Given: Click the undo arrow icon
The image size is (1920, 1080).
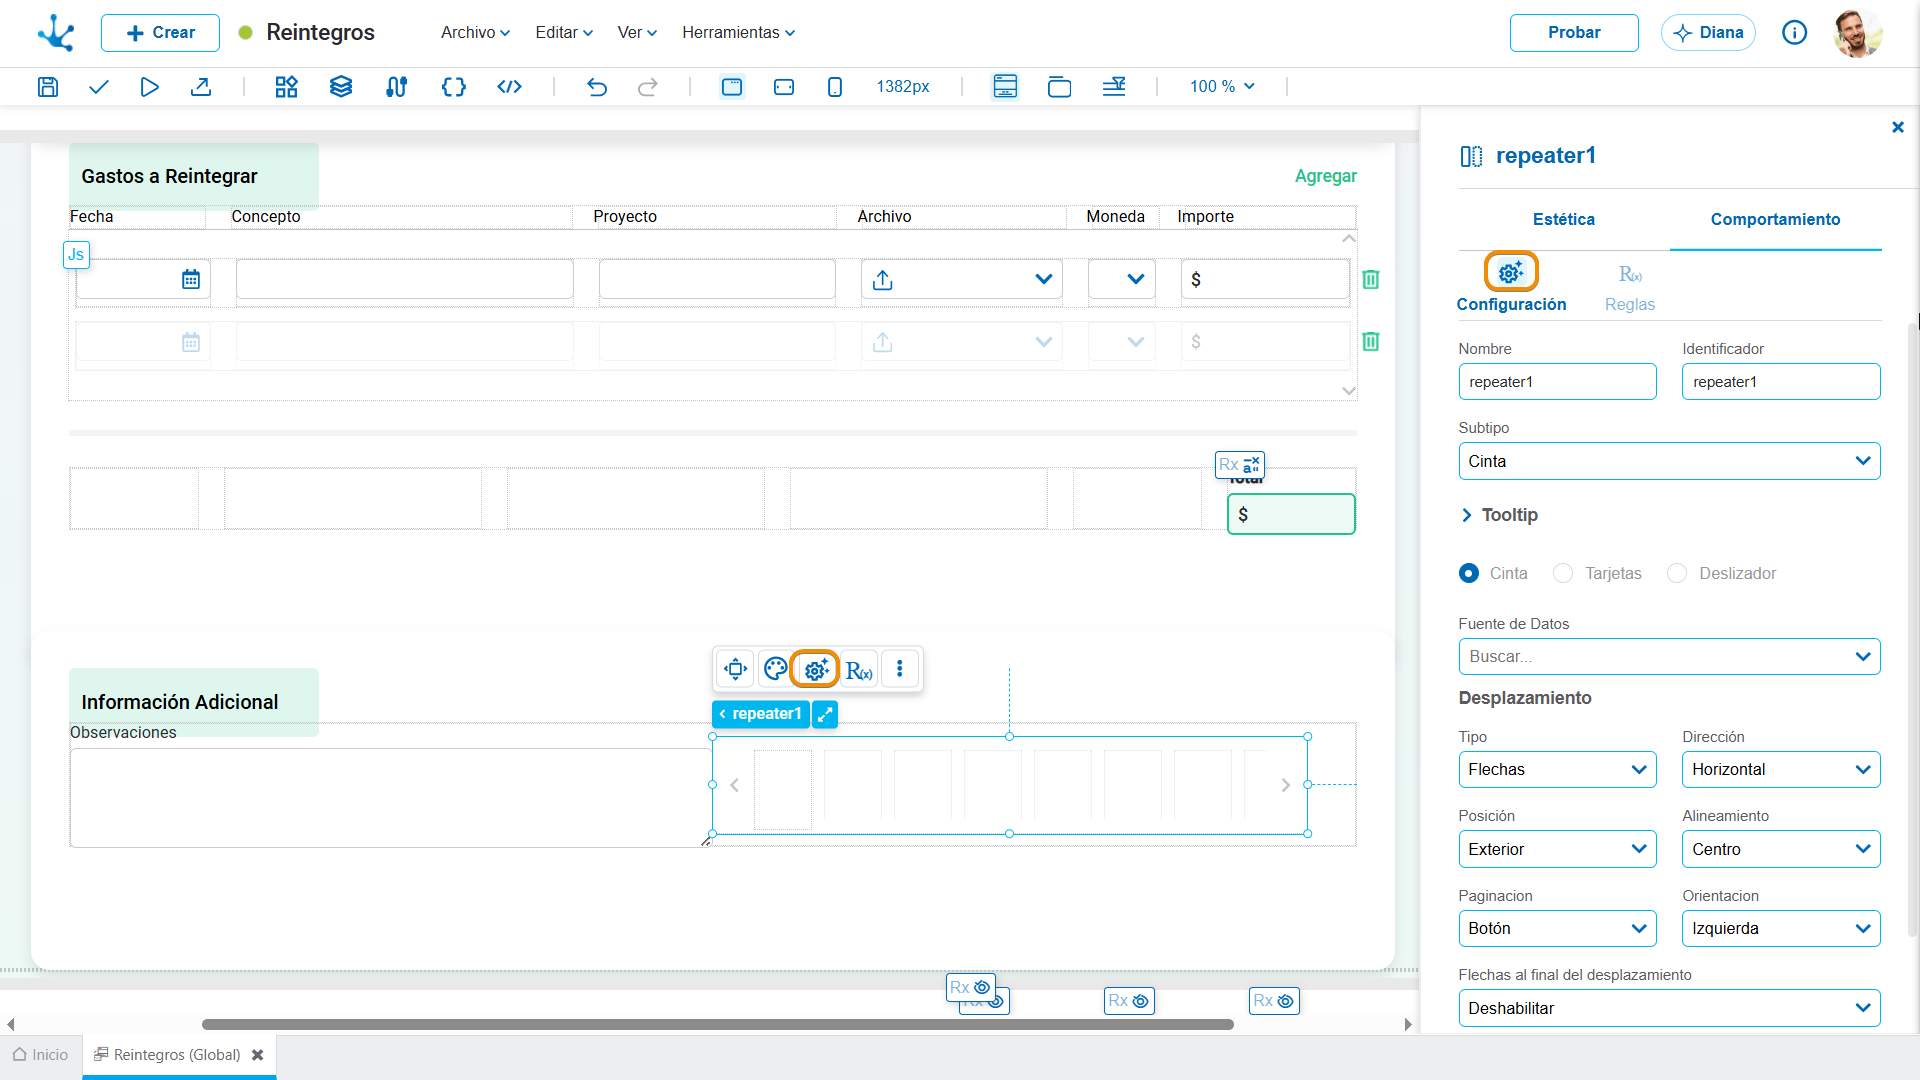Looking at the screenshot, I should [597, 87].
